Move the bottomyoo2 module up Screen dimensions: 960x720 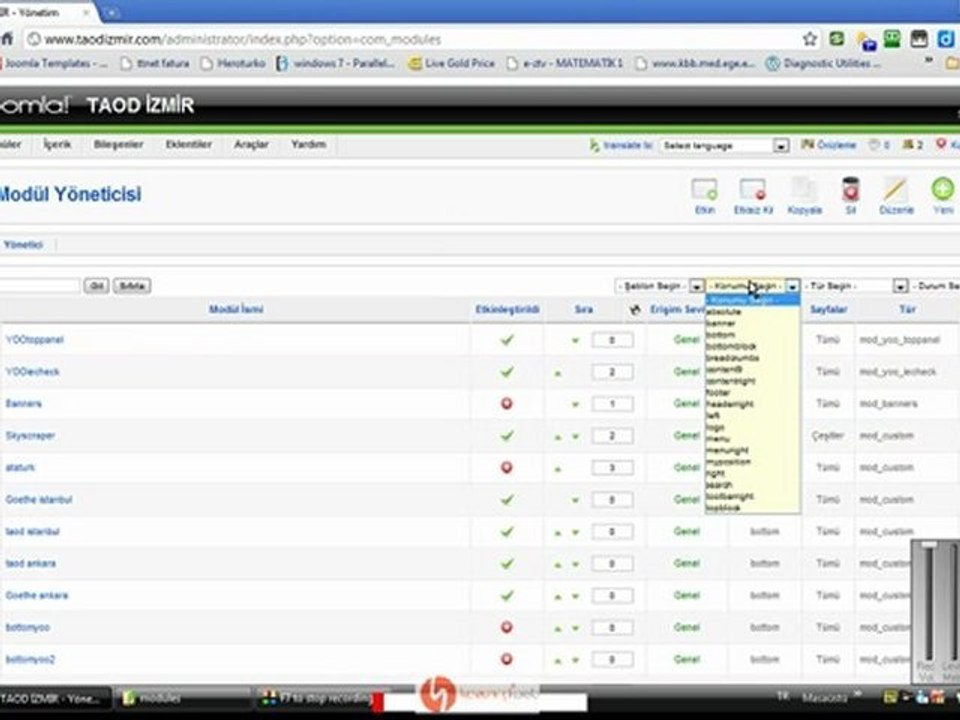pyautogui.click(x=558, y=660)
